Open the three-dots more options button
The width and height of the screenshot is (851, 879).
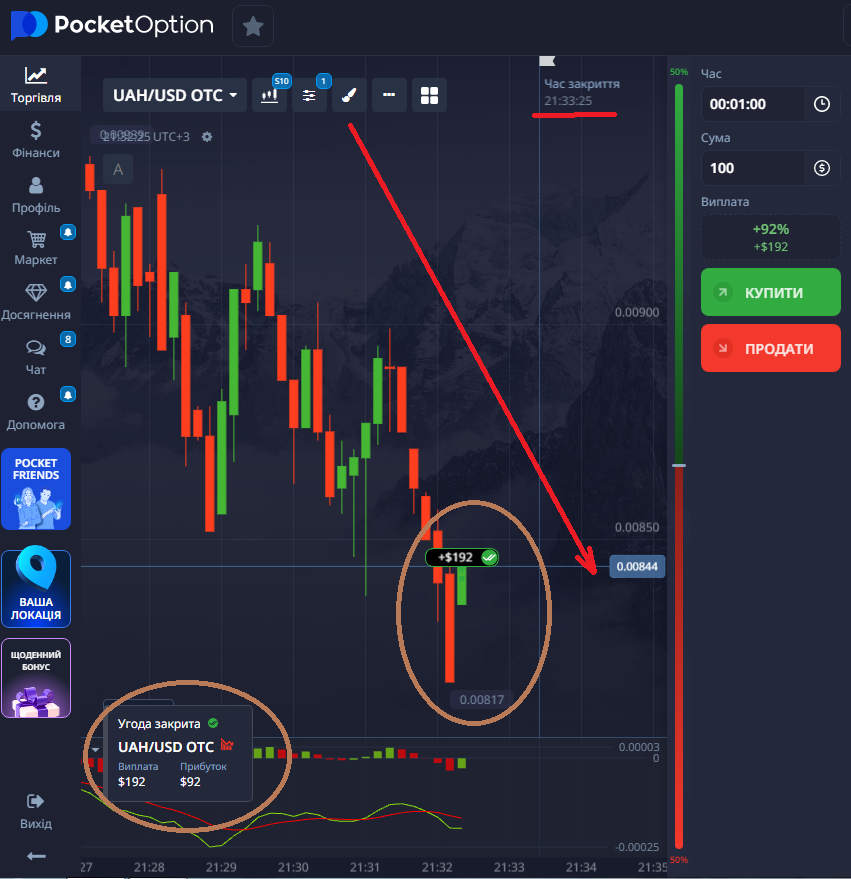[389, 95]
